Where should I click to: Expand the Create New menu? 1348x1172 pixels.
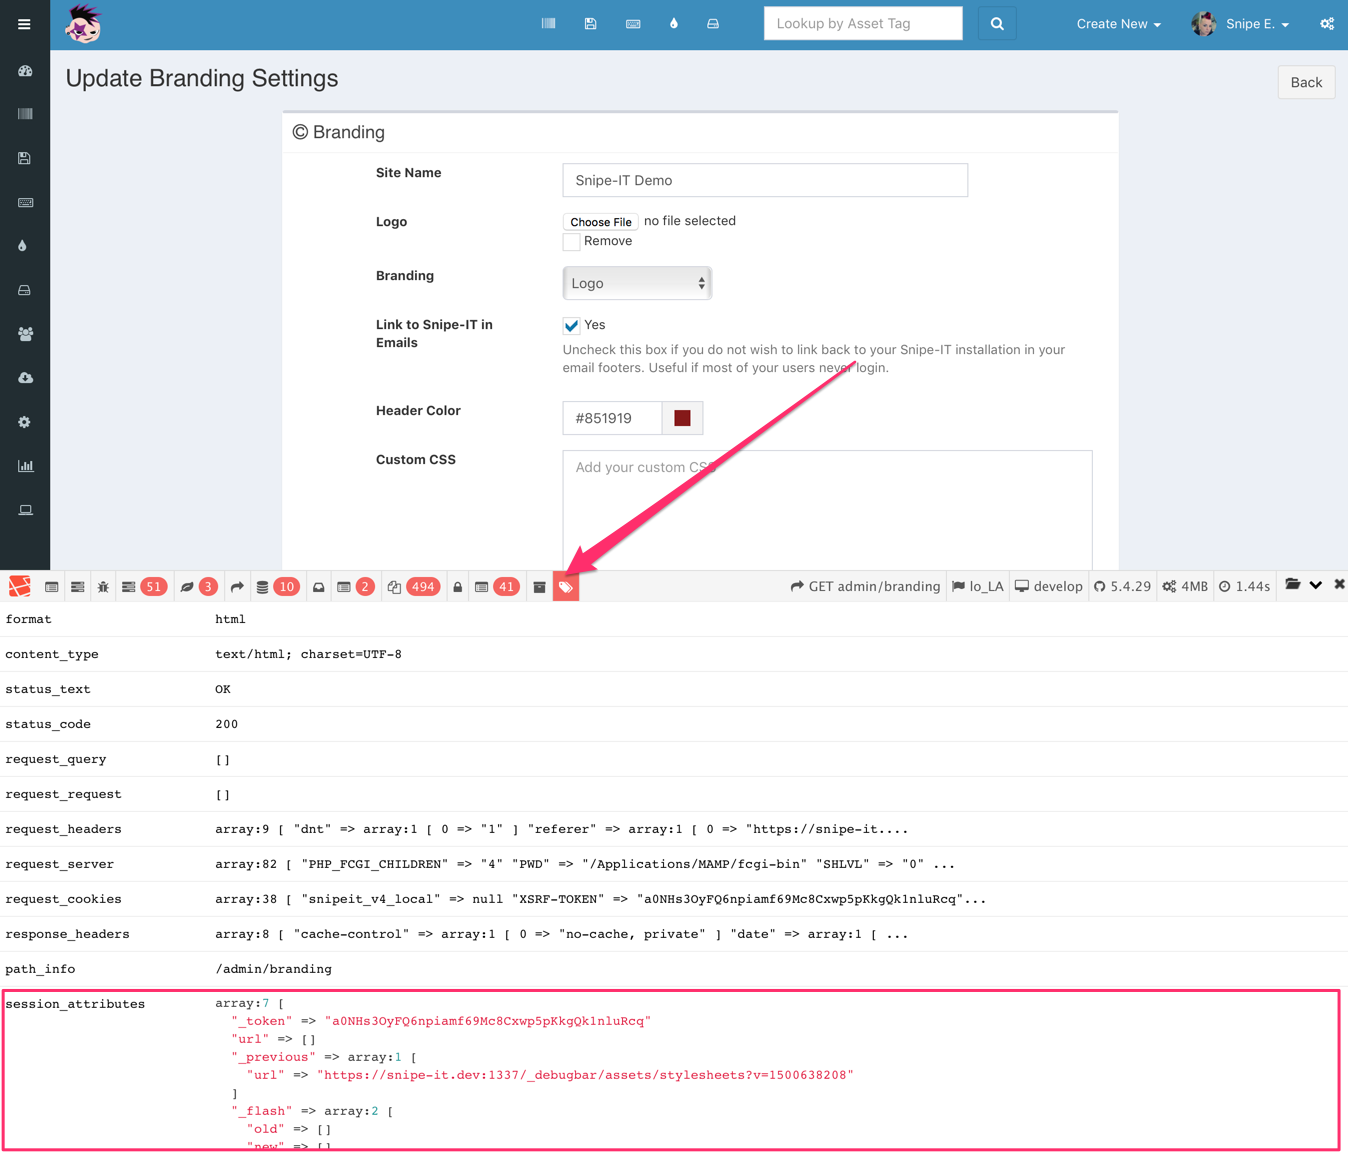[1117, 23]
